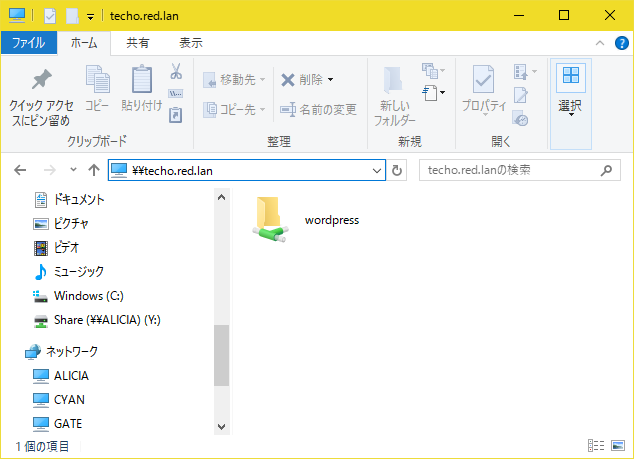Select the wordpress shared folder
Viewport: 634px width, 459px height.
pyautogui.click(x=306, y=220)
